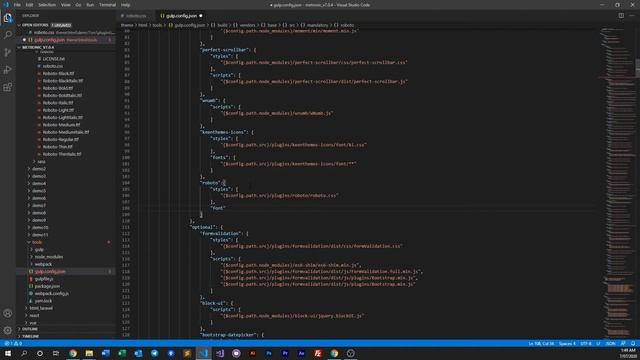Switch to the roboto.css editor tab

(136, 16)
